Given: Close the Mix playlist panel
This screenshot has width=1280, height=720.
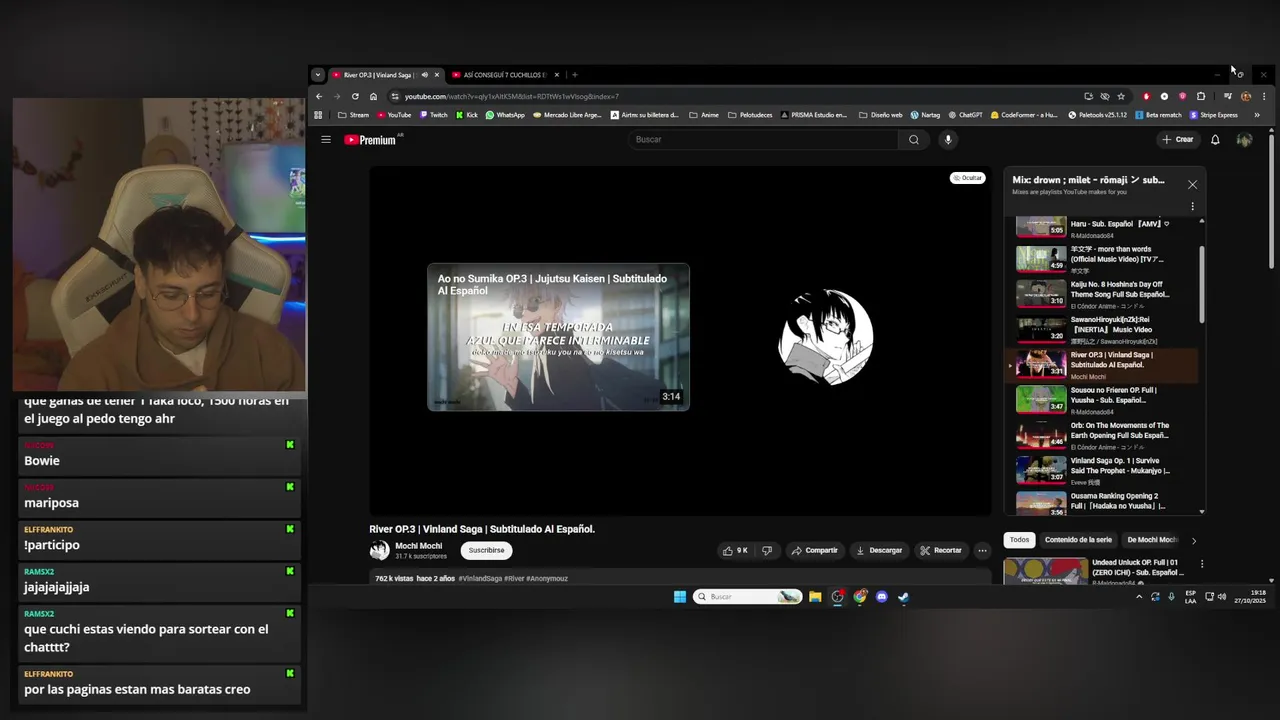Looking at the screenshot, I should pyautogui.click(x=1192, y=185).
